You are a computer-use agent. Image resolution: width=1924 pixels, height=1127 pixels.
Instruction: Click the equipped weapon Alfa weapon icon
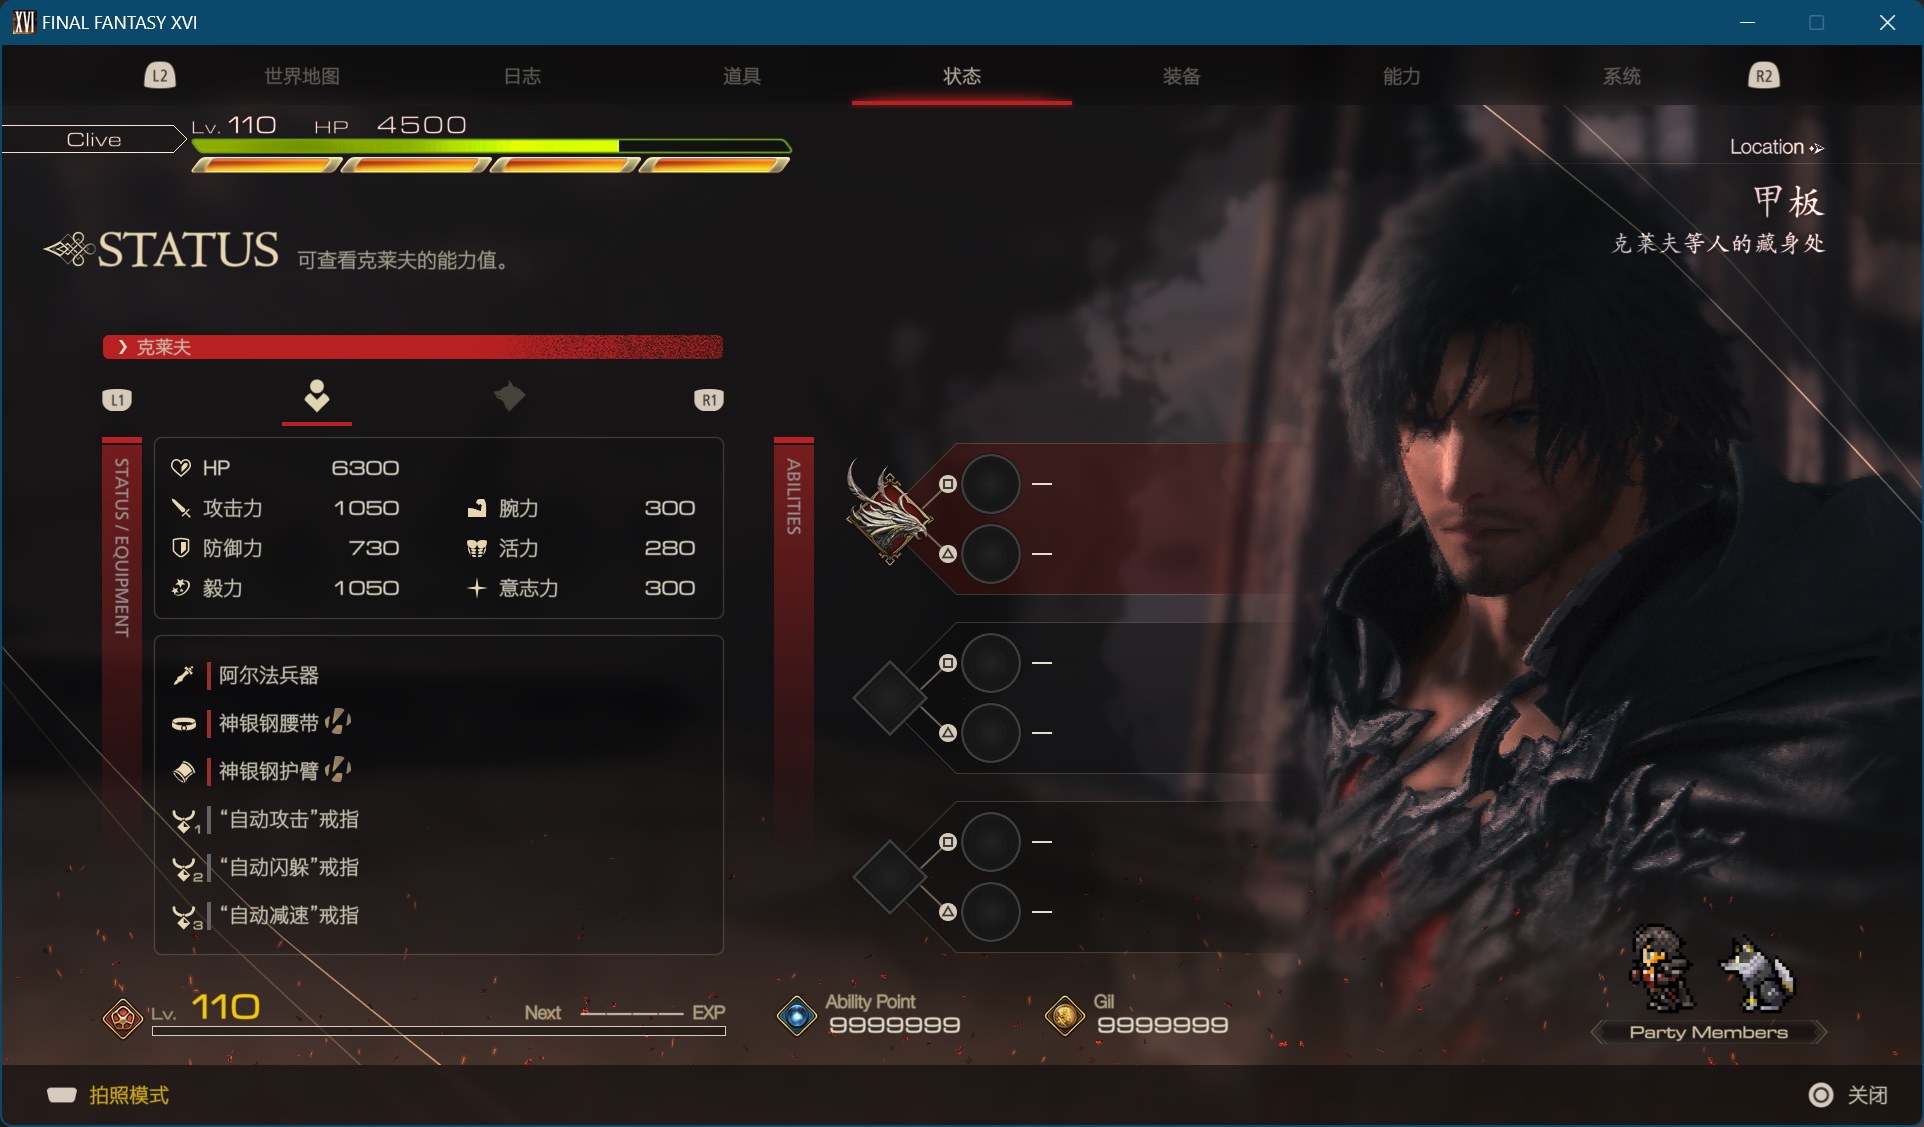[184, 674]
